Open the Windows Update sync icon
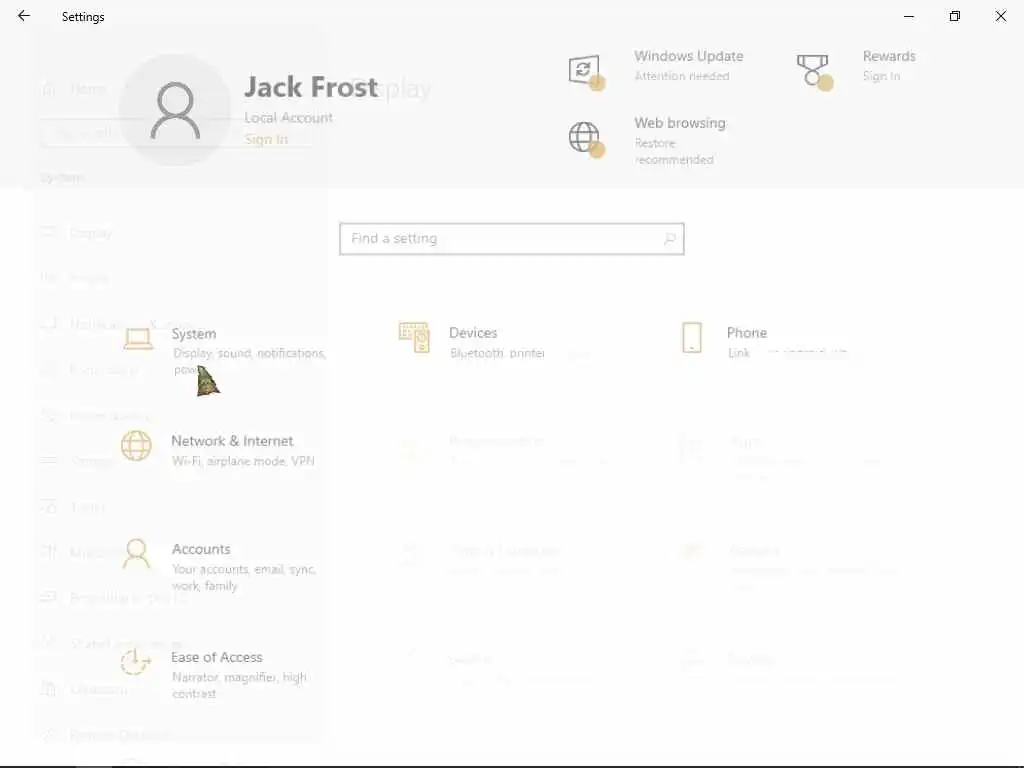 click(585, 71)
